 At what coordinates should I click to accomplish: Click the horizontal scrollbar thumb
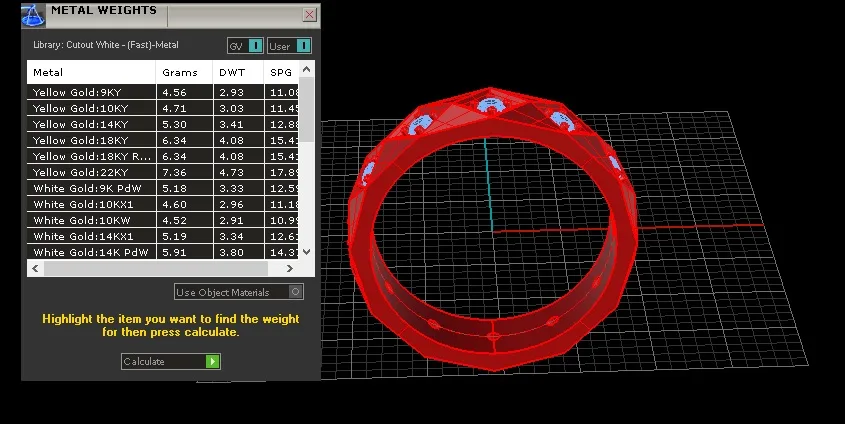click(x=156, y=268)
